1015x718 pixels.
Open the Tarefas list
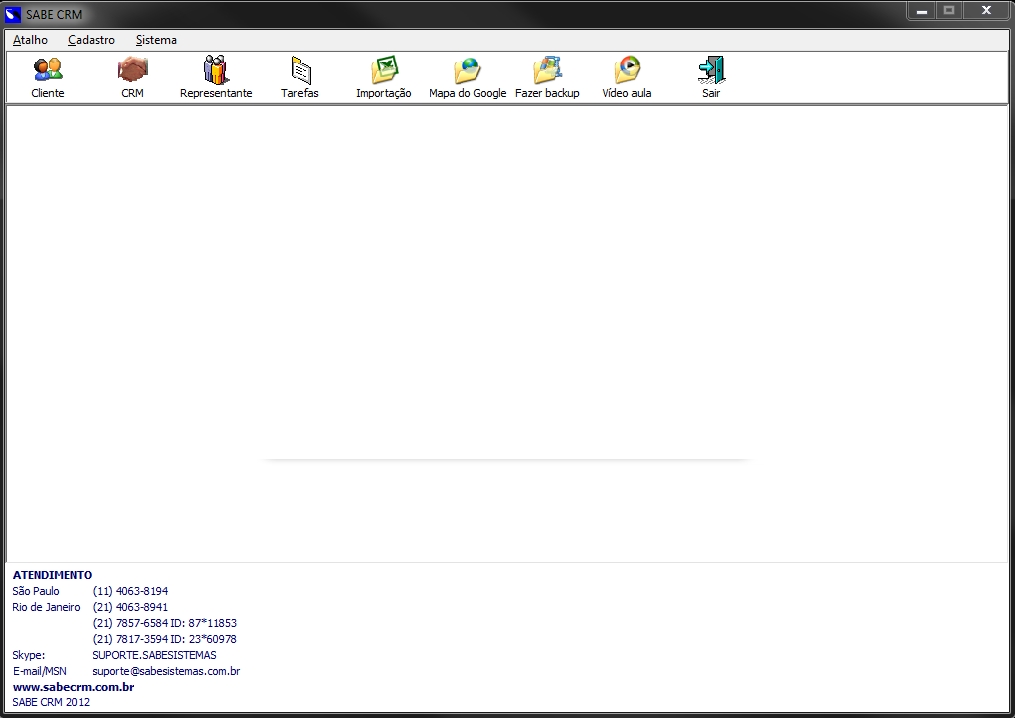(299, 75)
